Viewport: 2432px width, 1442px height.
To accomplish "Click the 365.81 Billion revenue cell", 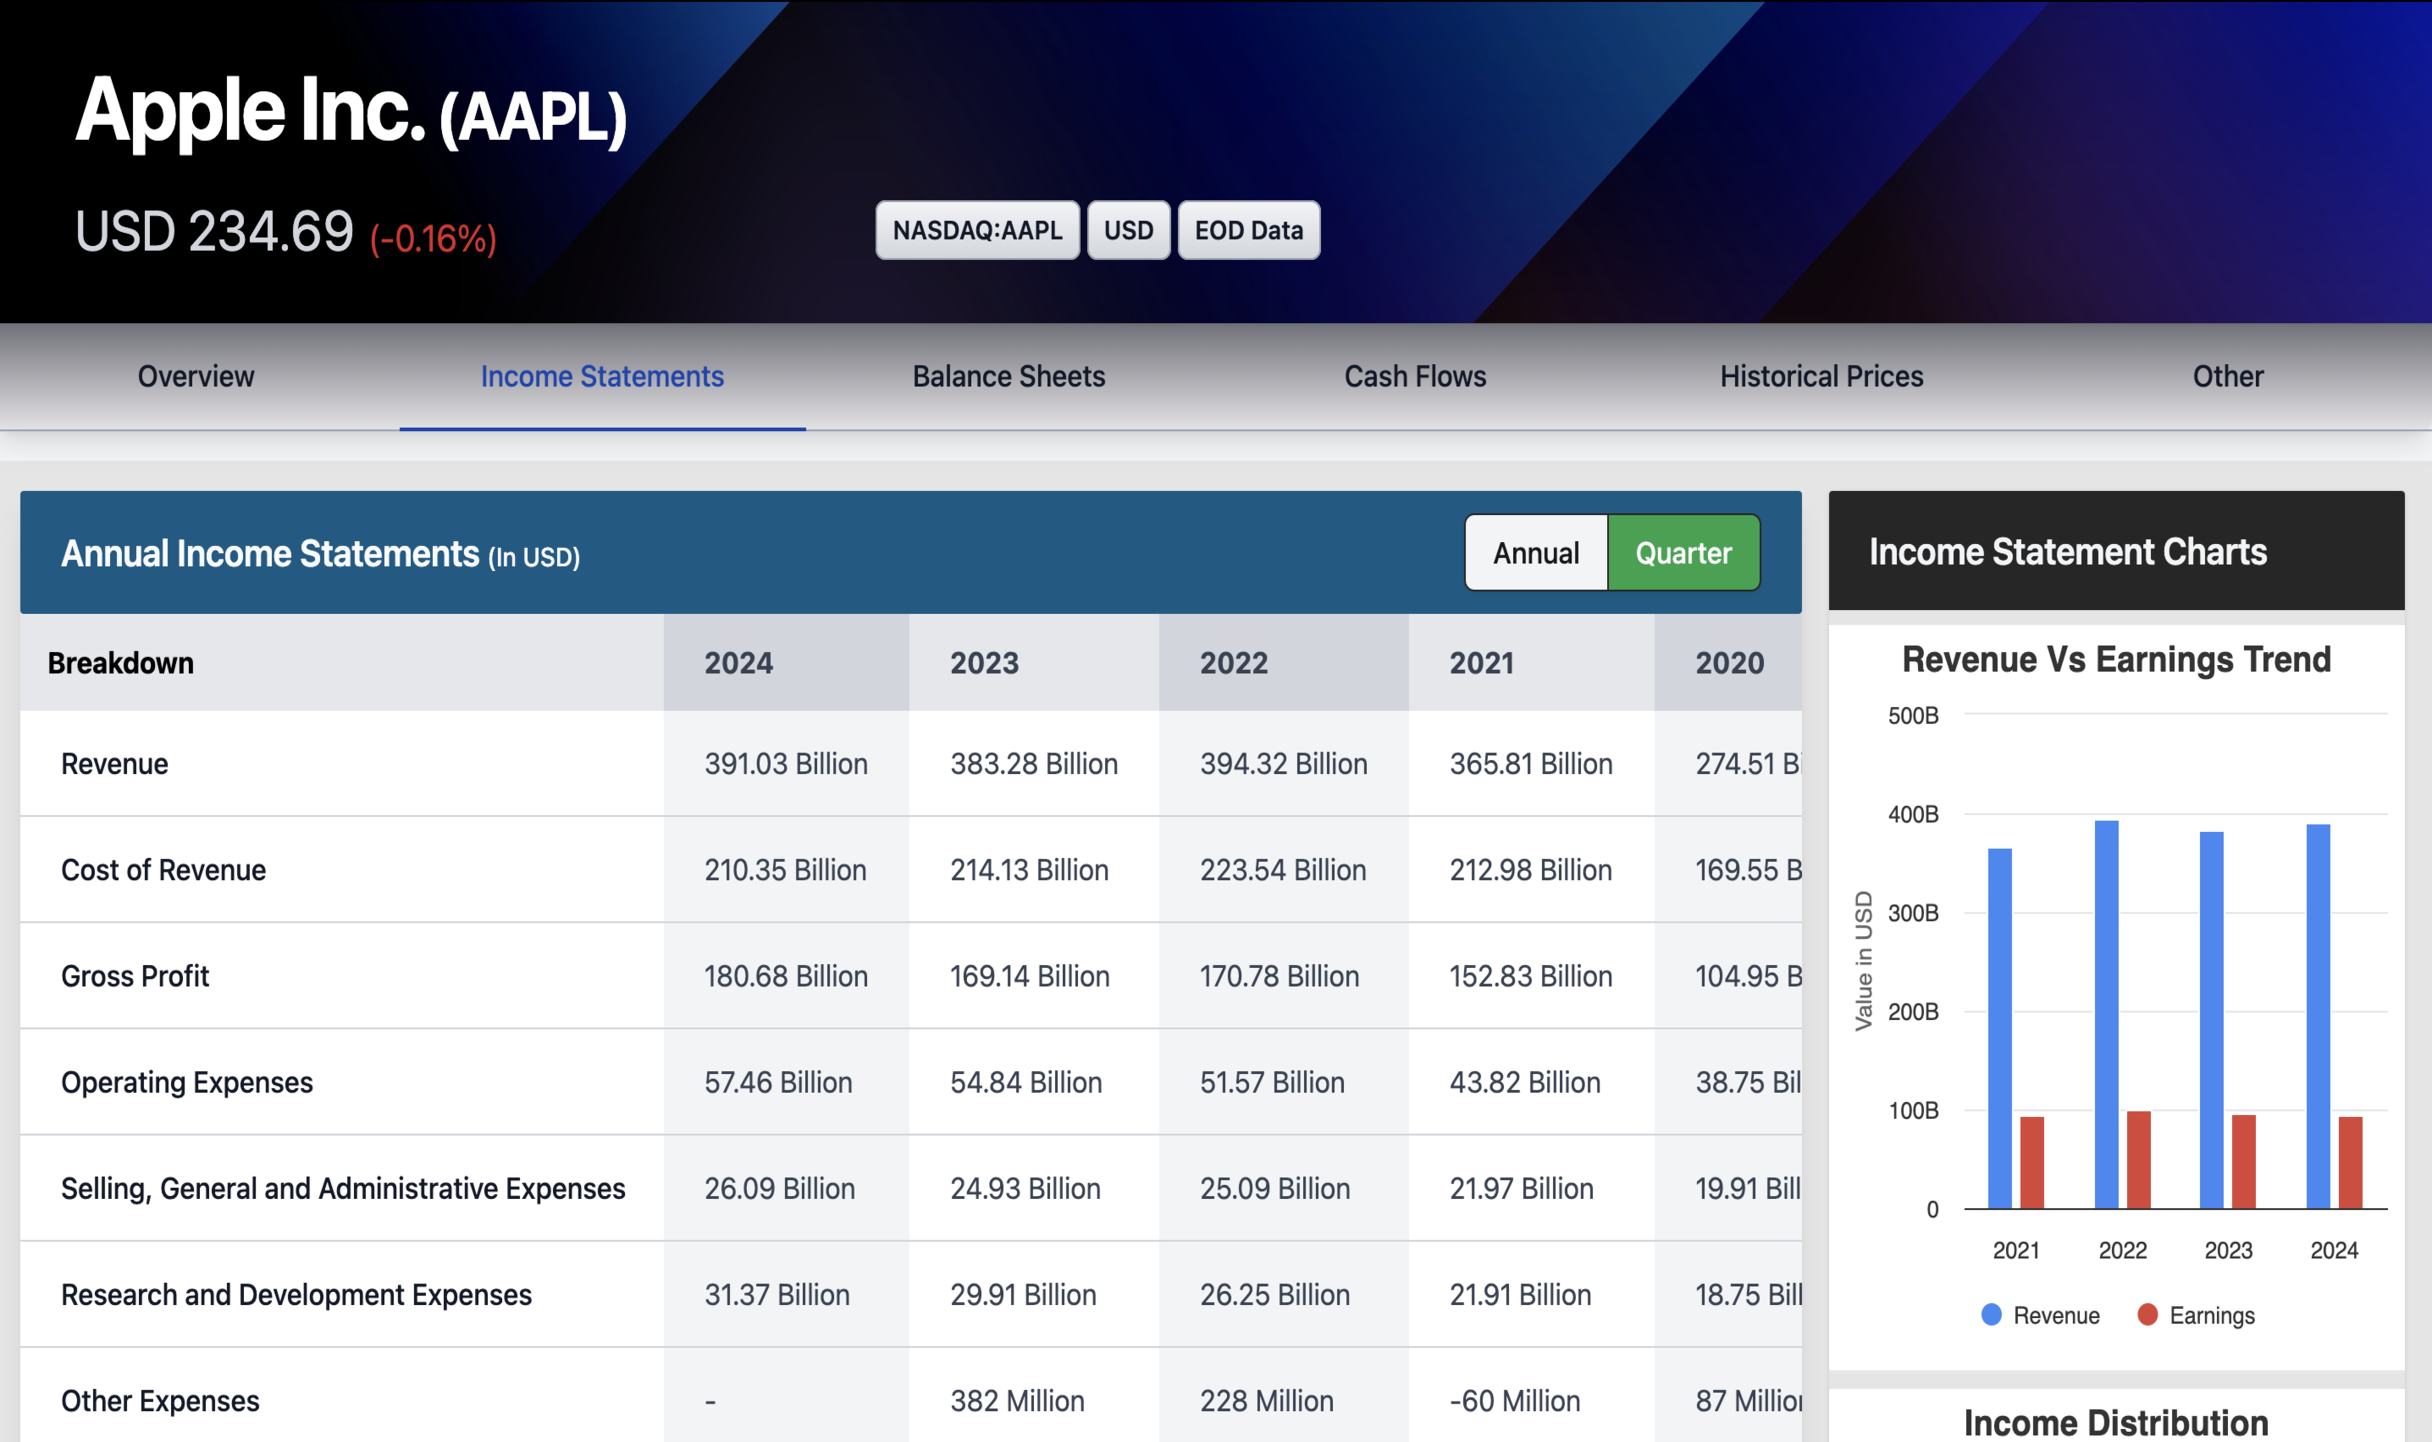I will point(1531,764).
